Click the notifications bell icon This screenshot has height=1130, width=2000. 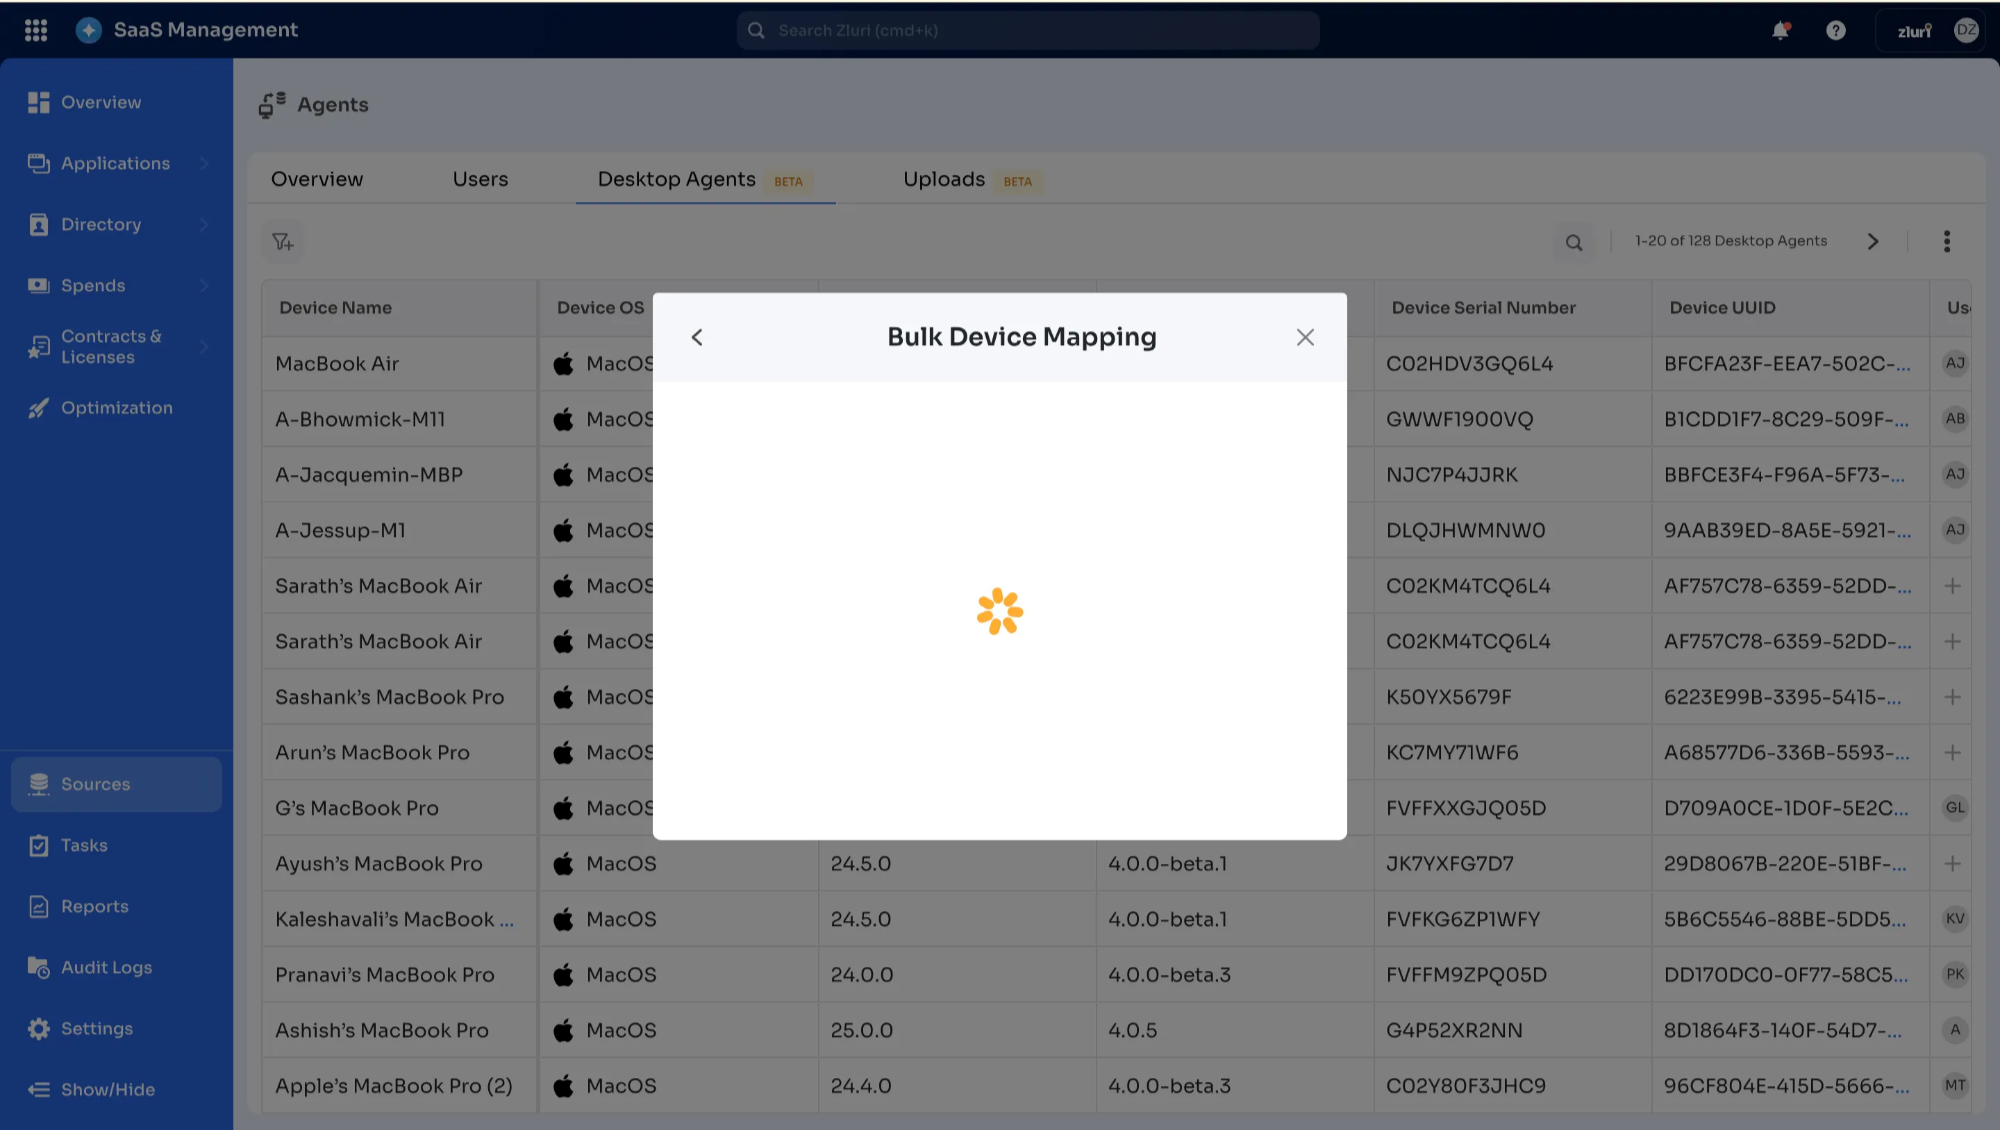pos(1780,30)
